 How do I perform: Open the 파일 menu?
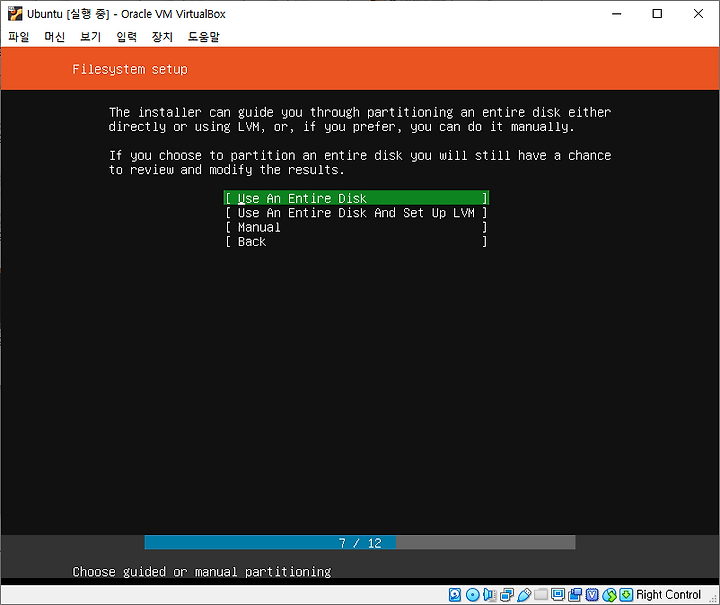point(19,37)
